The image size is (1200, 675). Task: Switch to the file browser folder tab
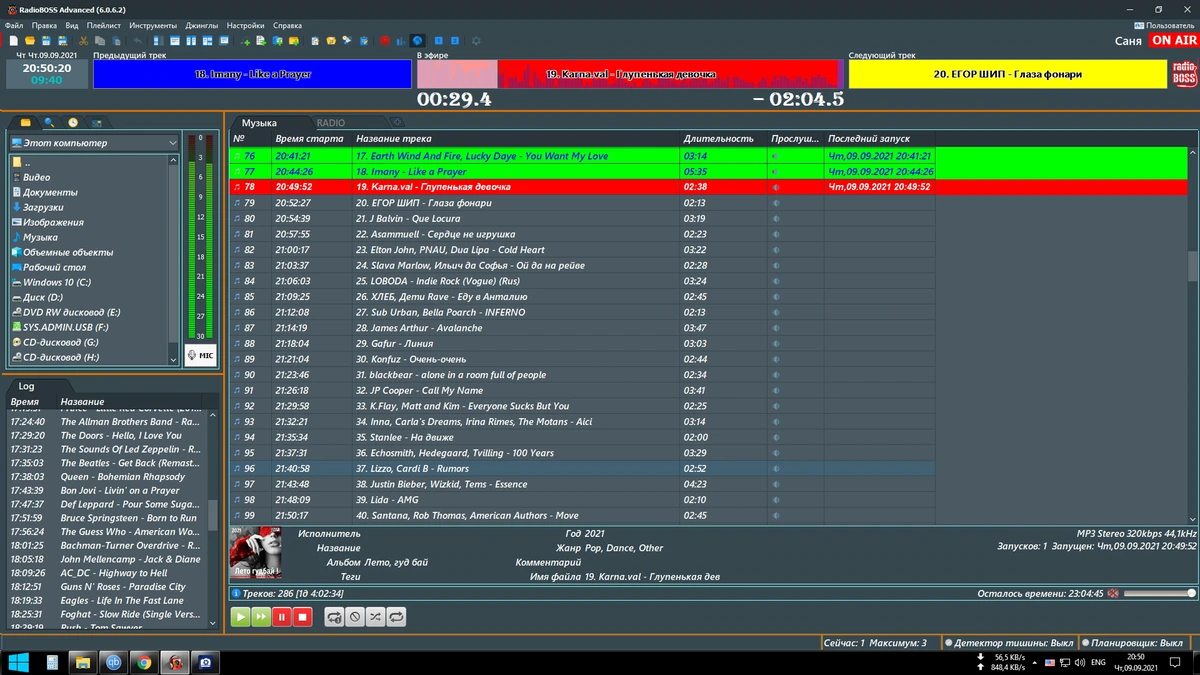25,122
